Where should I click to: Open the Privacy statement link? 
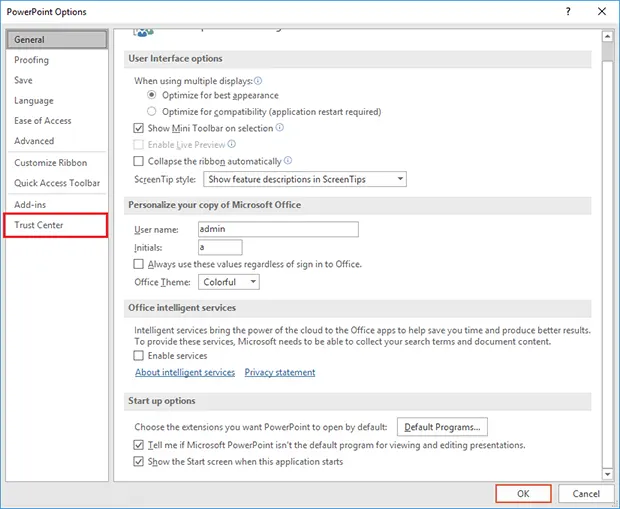[280, 372]
